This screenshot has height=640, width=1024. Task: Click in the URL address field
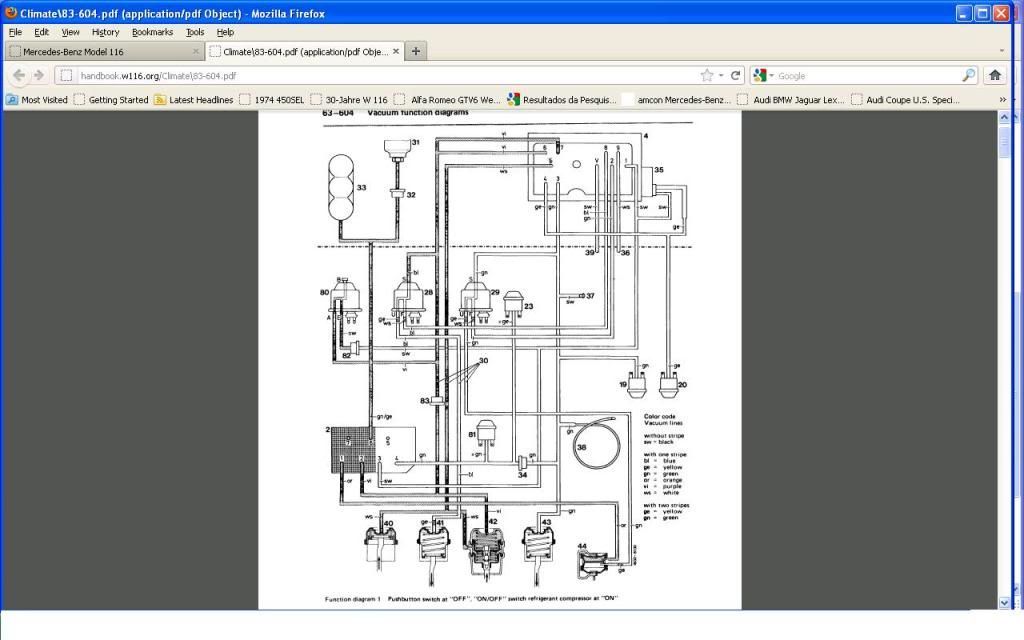380,75
